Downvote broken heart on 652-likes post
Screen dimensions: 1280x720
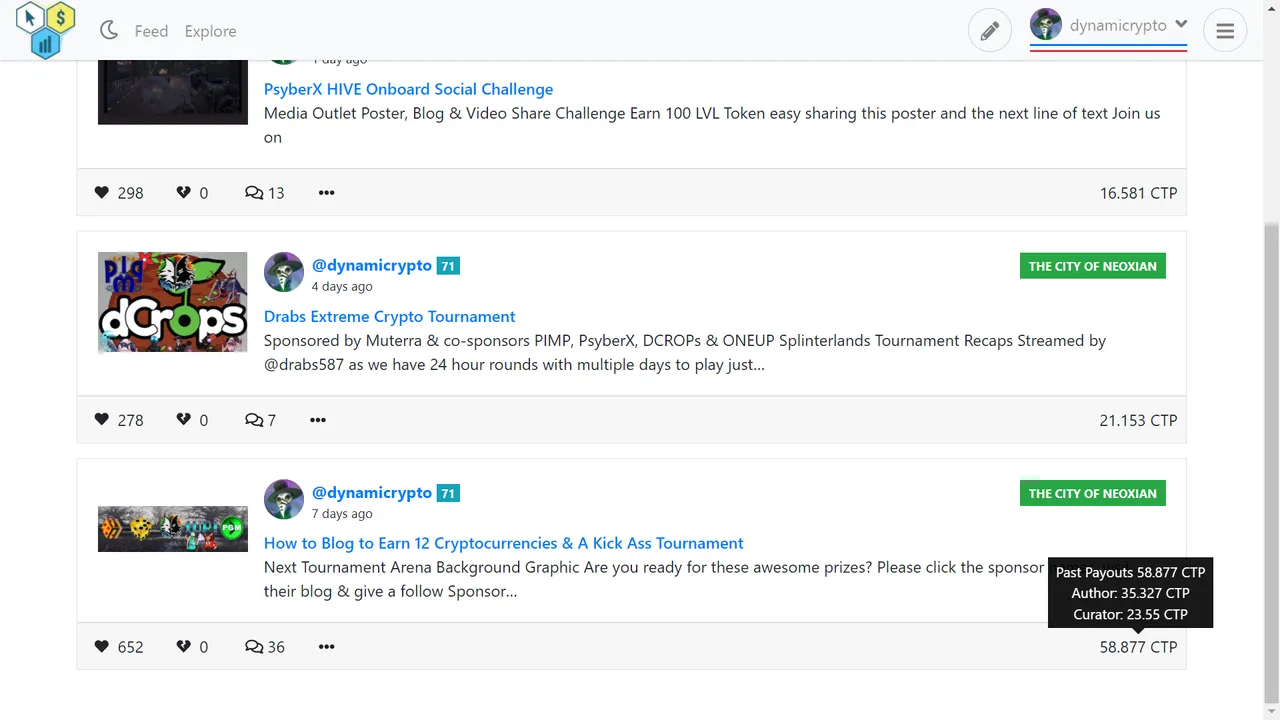[184, 646]
